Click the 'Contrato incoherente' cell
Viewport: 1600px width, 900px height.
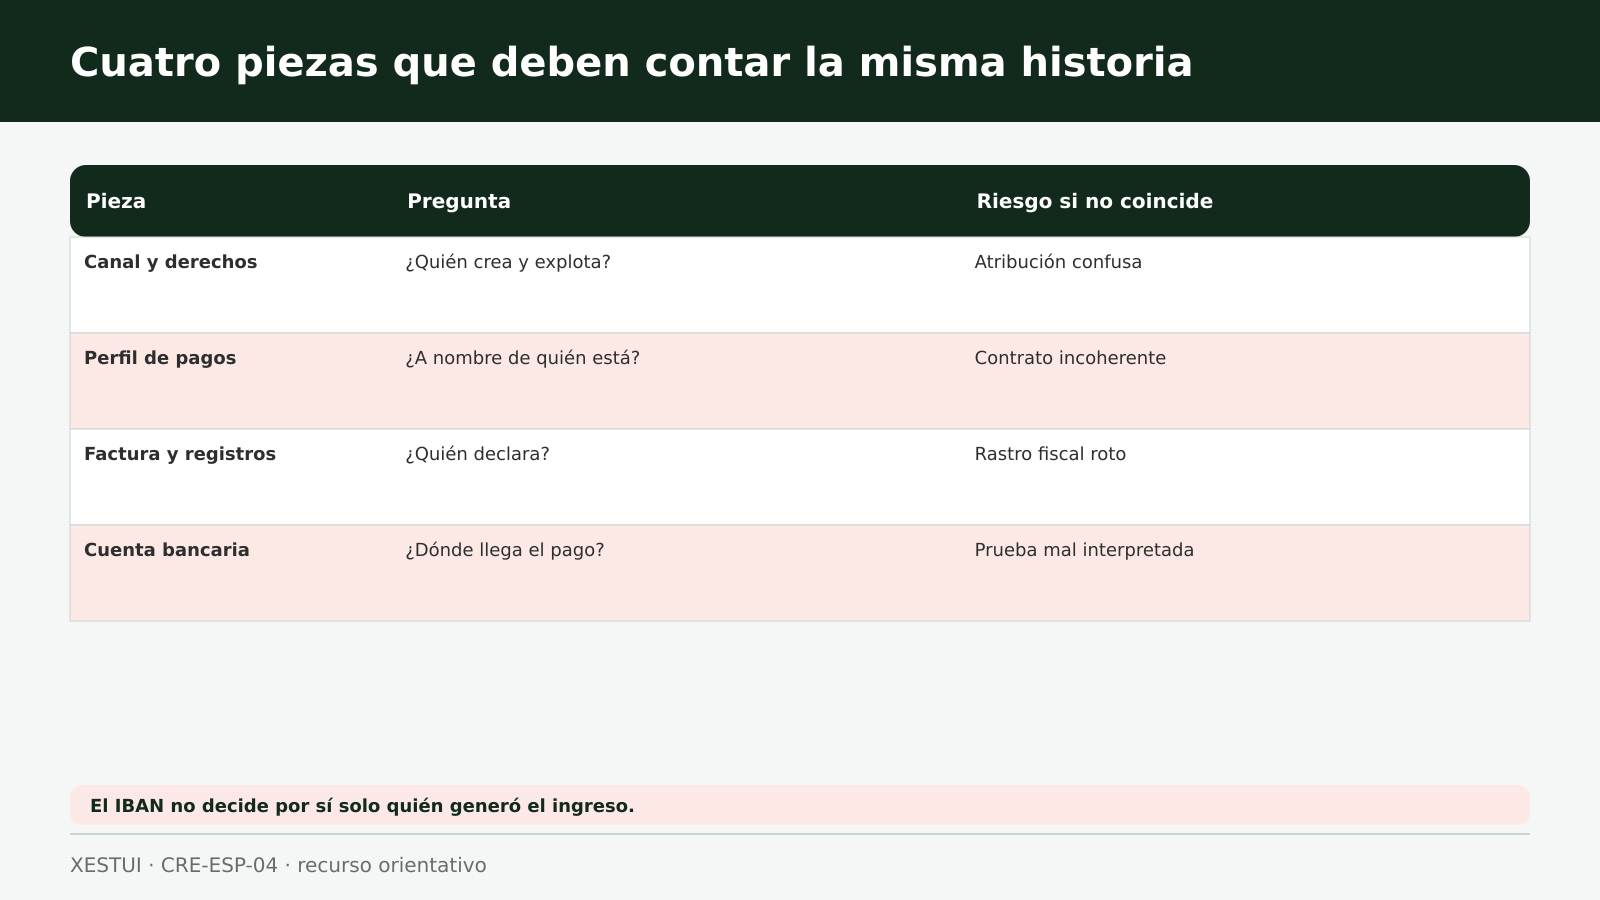[1070, 358]
